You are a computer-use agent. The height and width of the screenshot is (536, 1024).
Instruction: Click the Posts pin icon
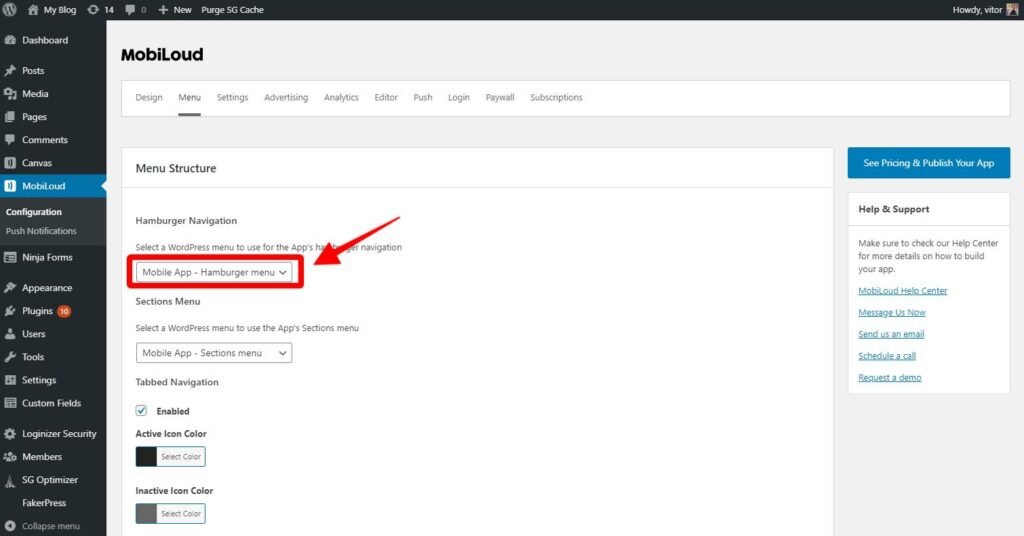(10, 71)
